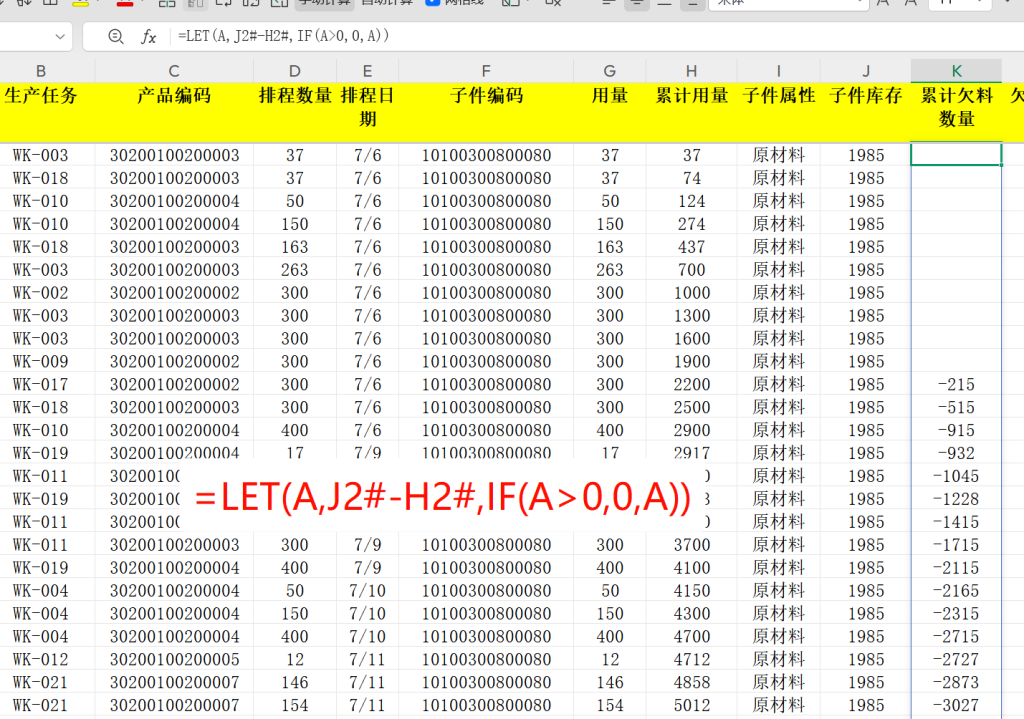Image resolution: width=1024 pixels, height=719 pixels.
Task: Click cumulative usage cell 1900
Action: coord(692,361)
